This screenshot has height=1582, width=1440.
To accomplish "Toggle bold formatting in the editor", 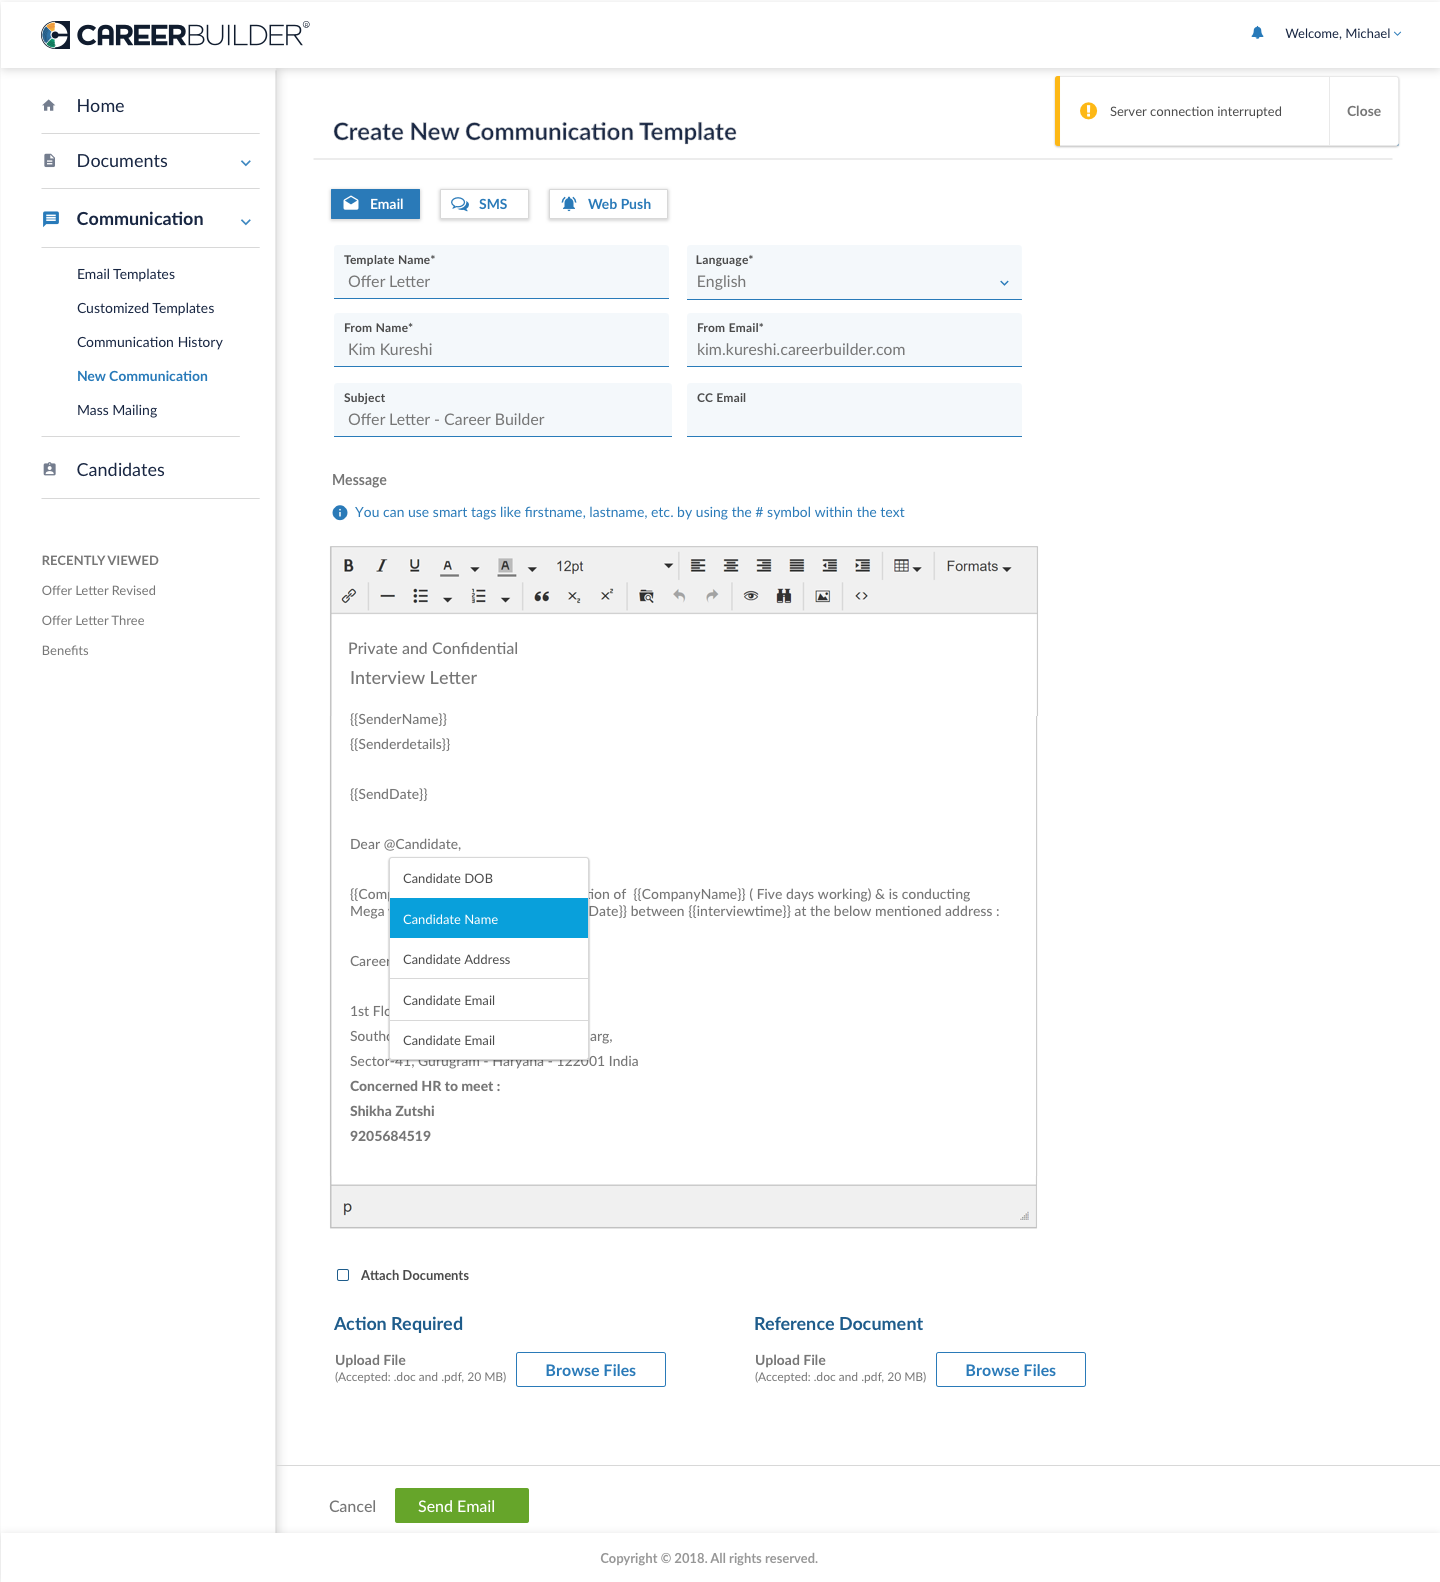I will tap(348, 566).
